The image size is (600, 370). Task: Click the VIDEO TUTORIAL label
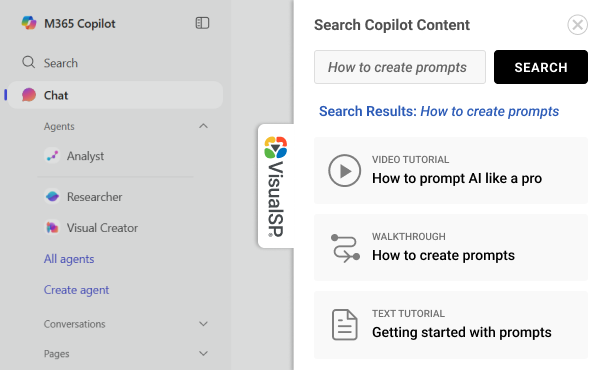tap(411, 160)
